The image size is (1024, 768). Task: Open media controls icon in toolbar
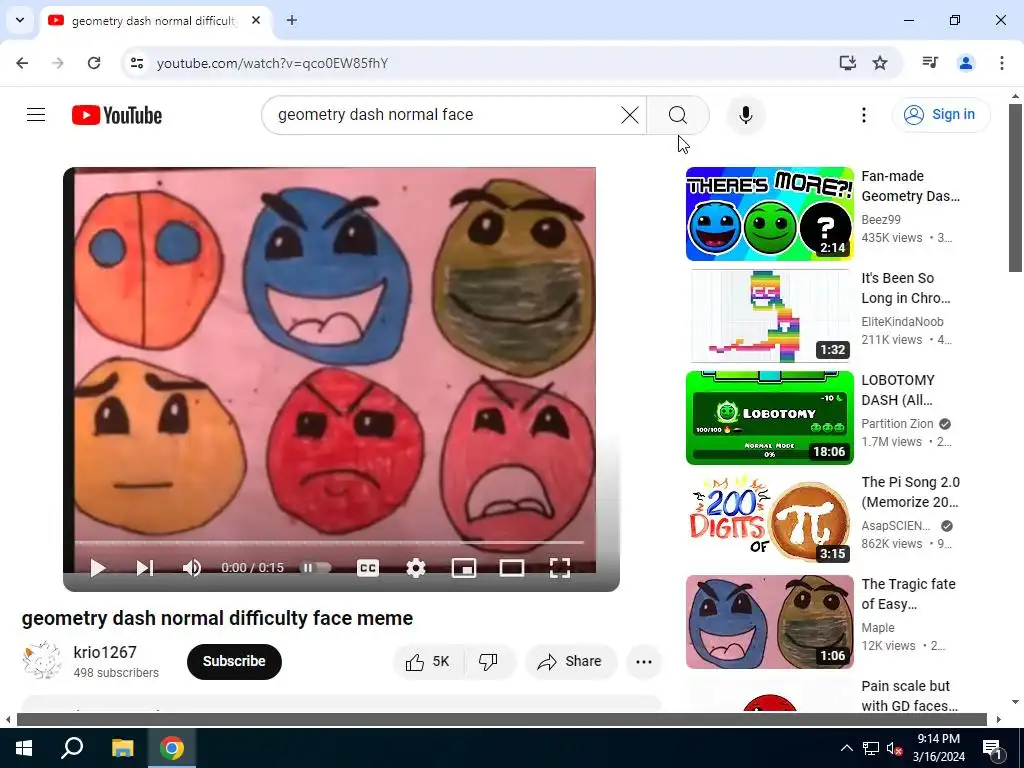930,63
